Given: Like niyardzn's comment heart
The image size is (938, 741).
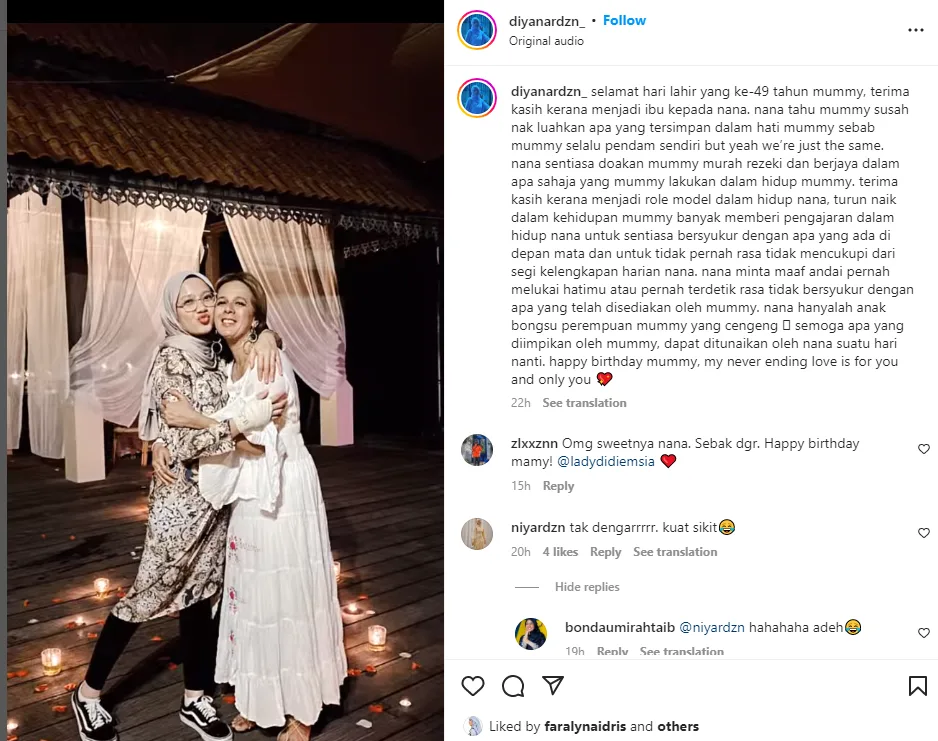Looking at the screenshot, I should (x=924, y=533).
